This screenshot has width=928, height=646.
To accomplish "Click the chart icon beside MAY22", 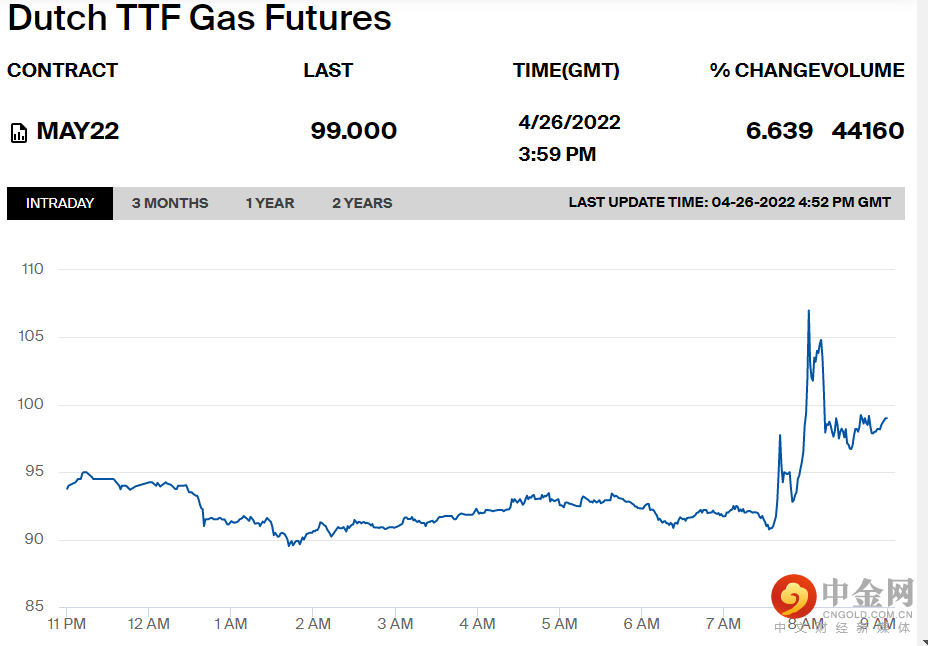I will coord(18,133).
